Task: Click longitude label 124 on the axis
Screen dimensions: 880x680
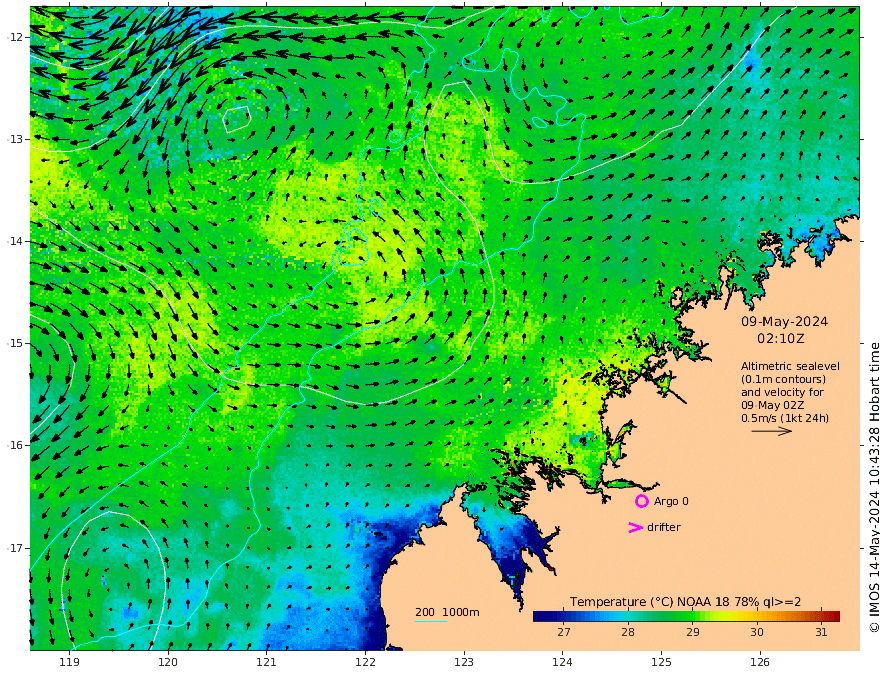Action: tap(563, 662)
